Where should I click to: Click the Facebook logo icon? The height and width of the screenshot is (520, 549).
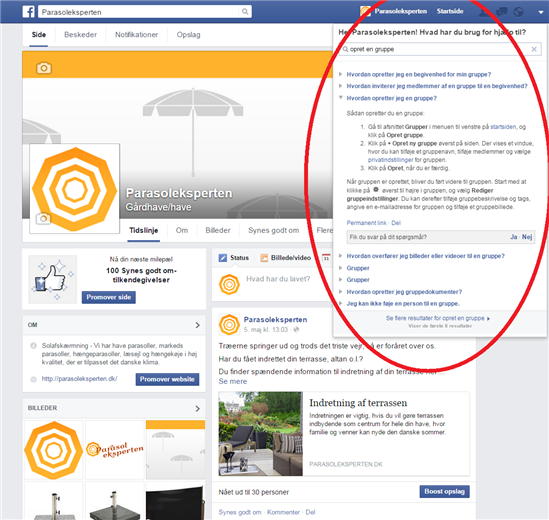[x=28, y=12]
